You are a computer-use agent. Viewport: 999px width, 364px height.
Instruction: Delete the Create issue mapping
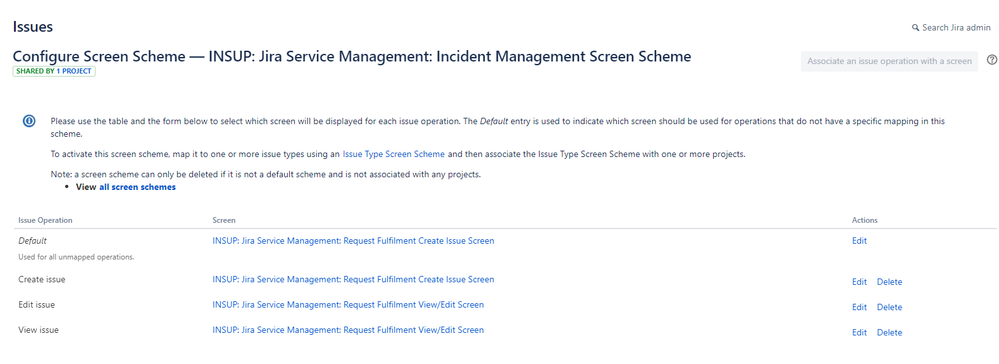coord(889,282)
